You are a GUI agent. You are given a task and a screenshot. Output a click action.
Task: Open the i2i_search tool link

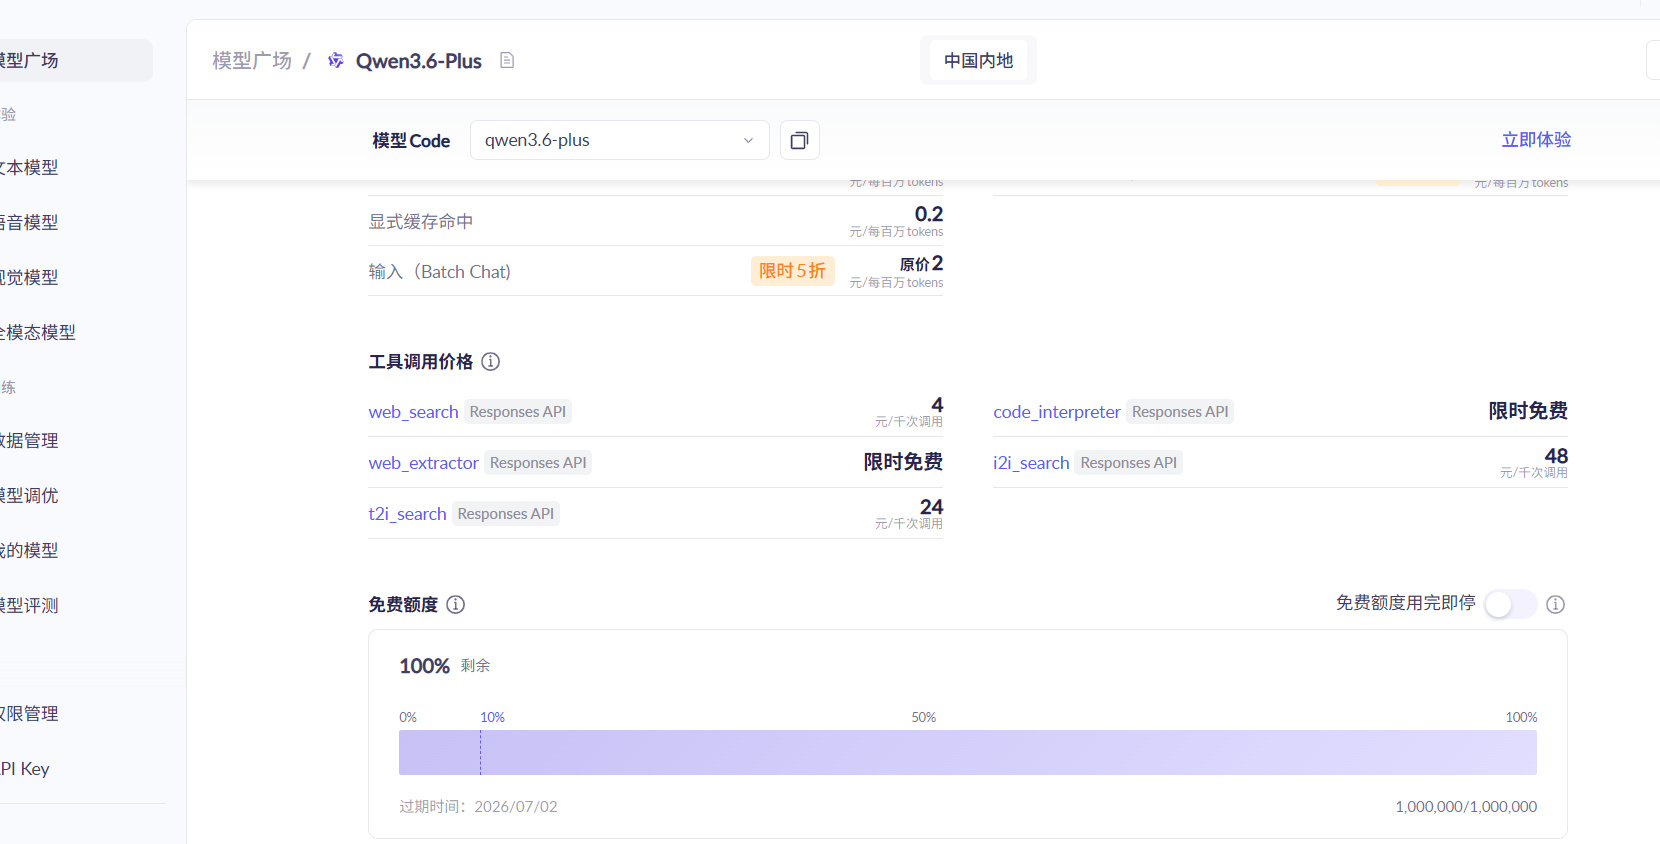(1031, 463)
